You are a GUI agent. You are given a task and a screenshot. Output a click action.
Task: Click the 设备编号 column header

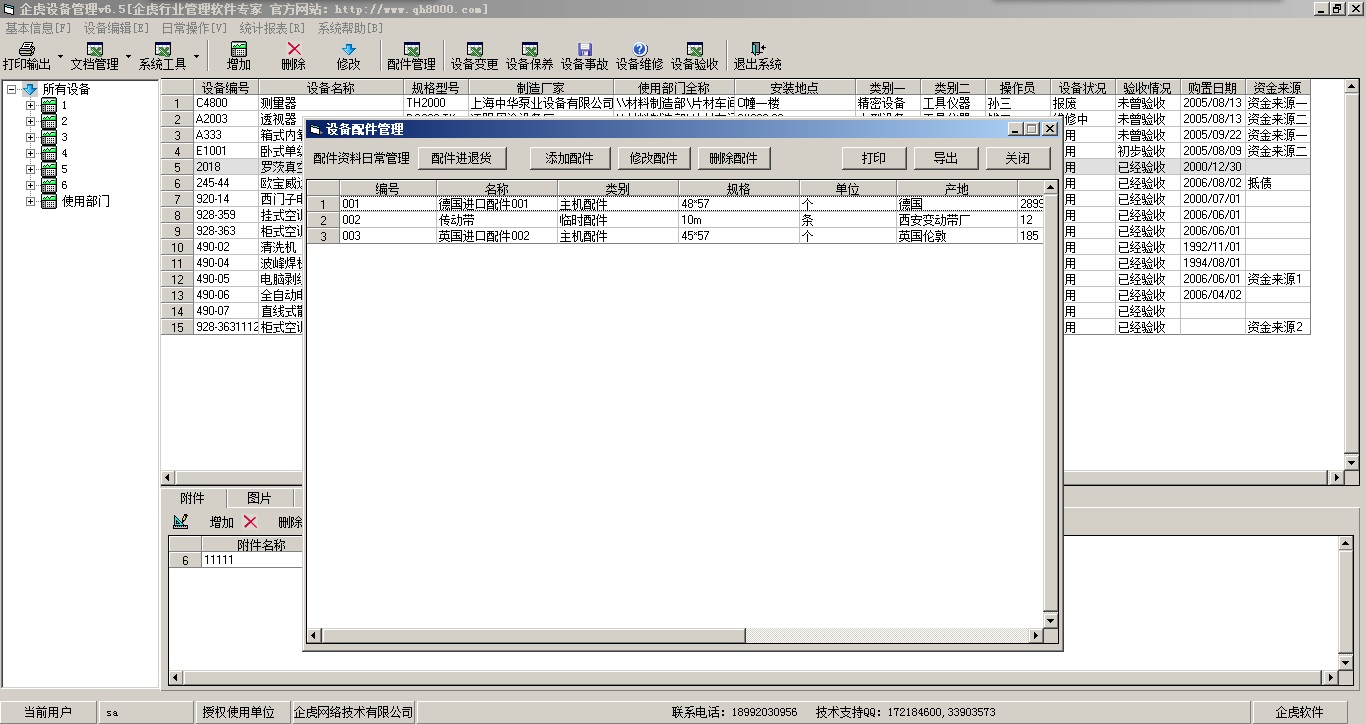pyautogui.click(x=225, y=88)
